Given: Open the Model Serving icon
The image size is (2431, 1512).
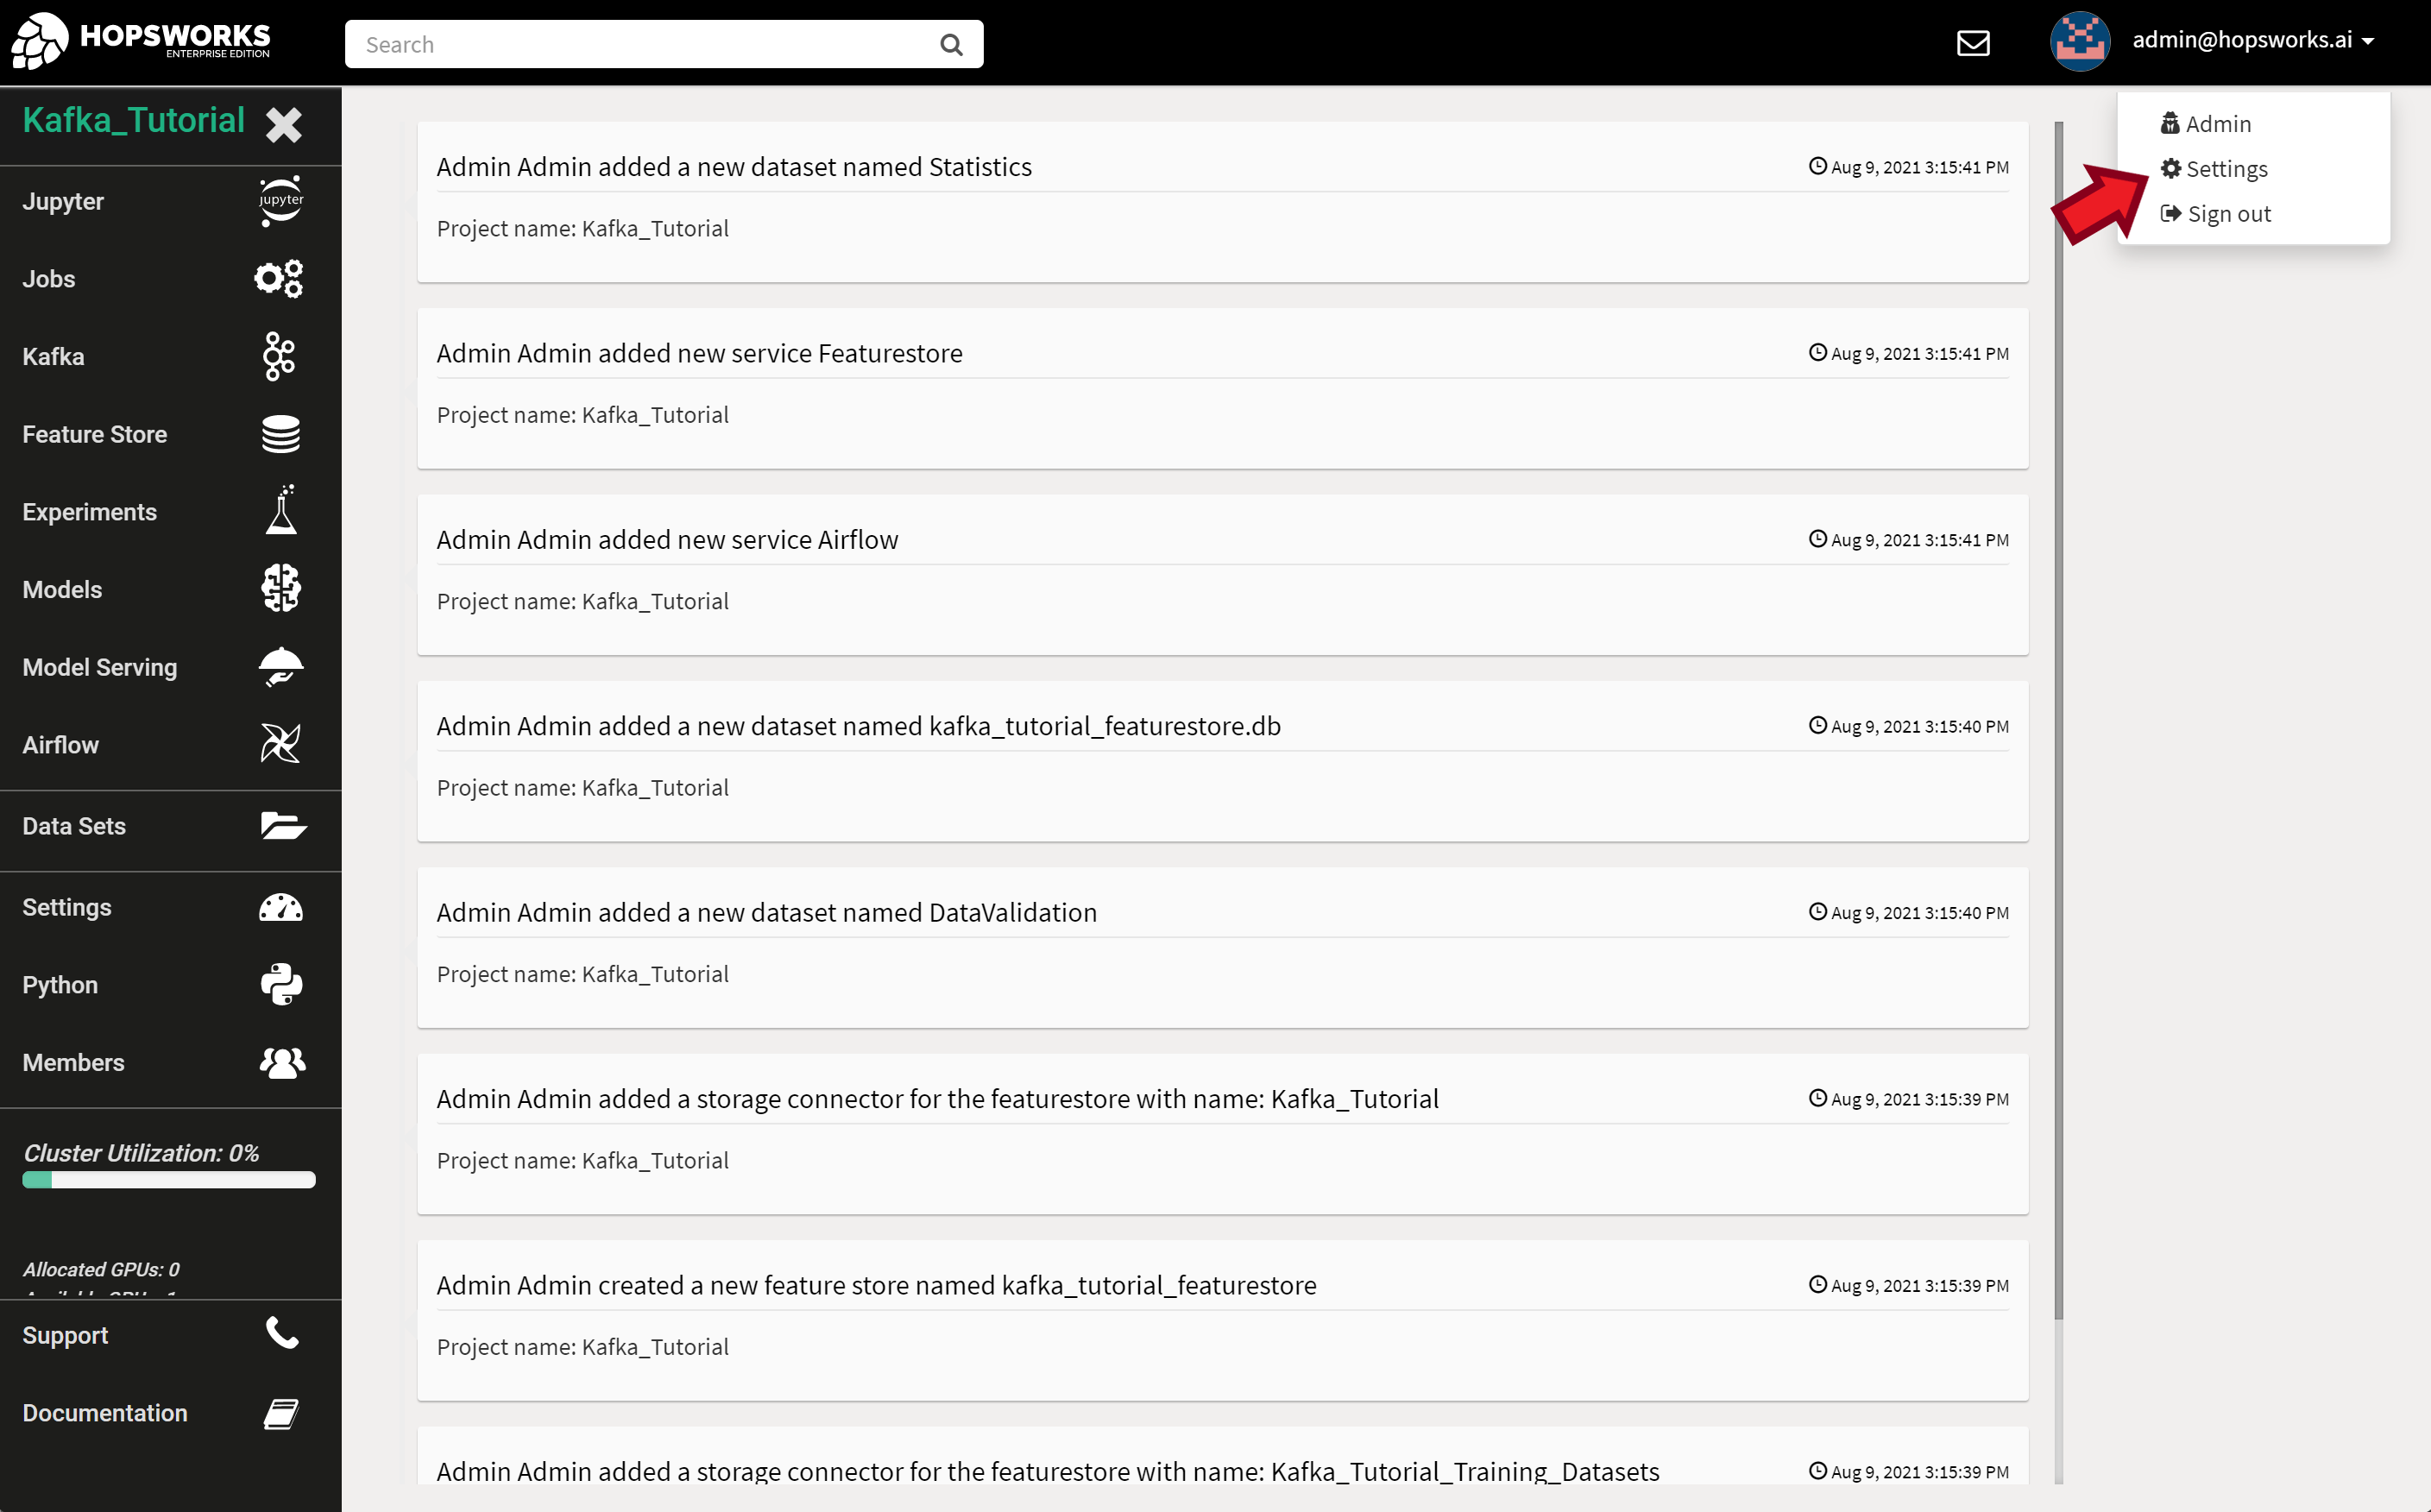Looking at the screenshot, I should click(x=281, y=667).
